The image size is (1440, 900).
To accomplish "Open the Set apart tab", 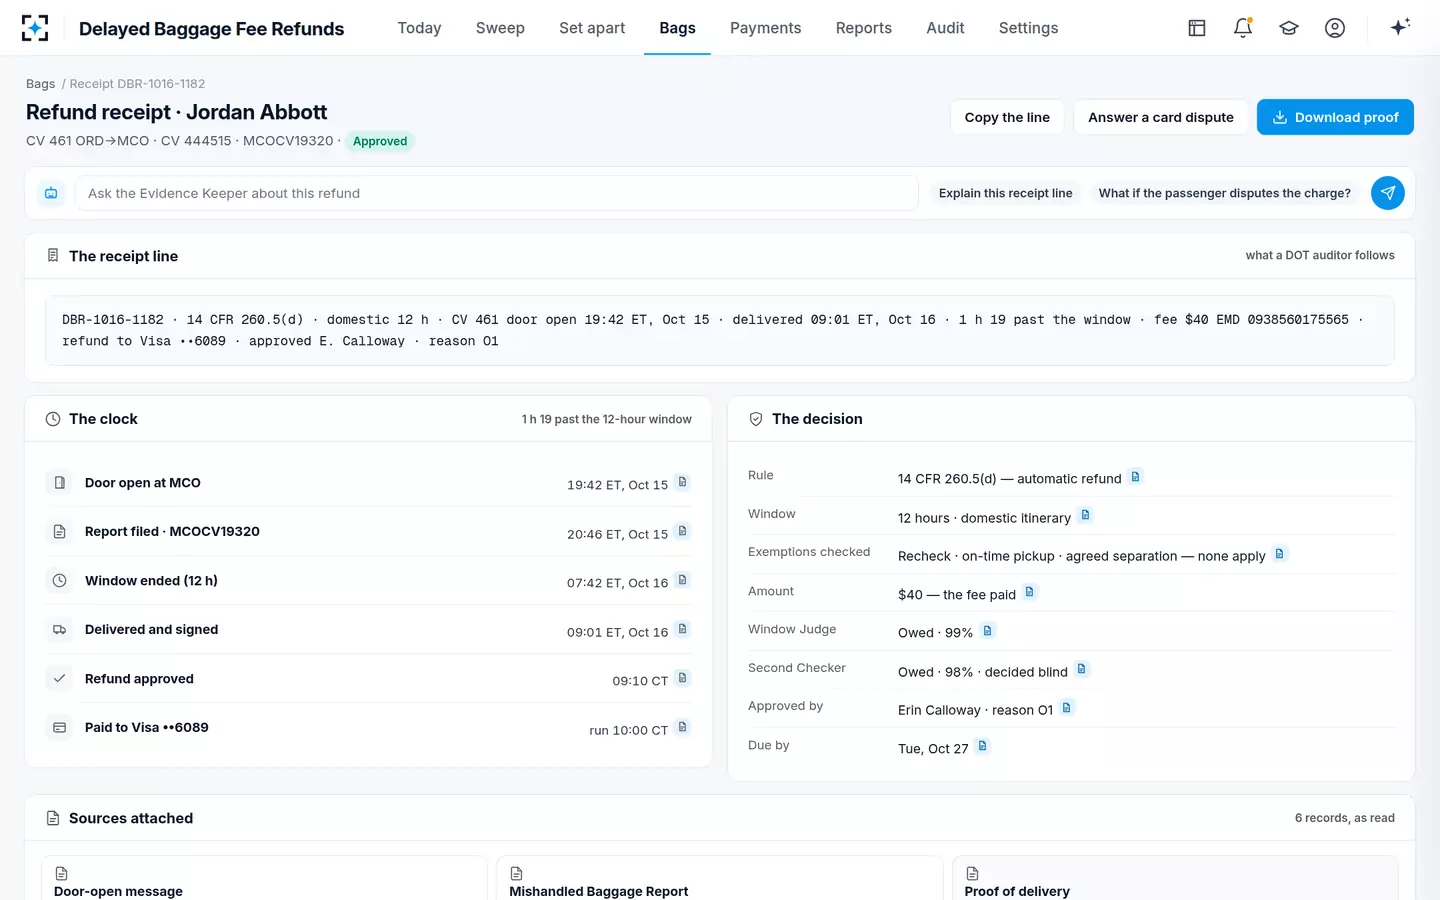I will [592, 28].
